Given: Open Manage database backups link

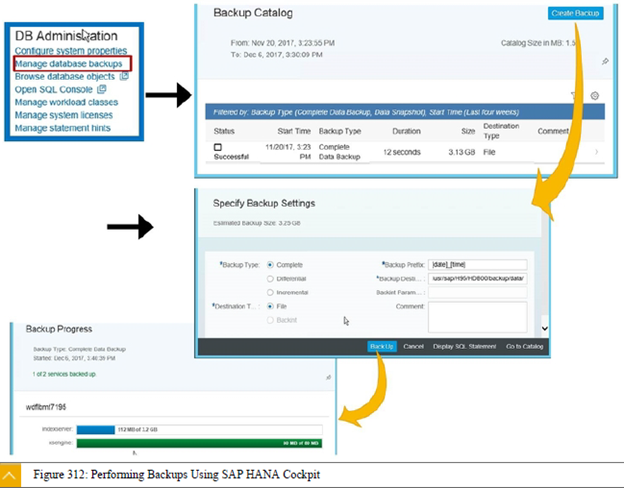Looking at the screenshot, I should pyautogui.click(x=68, y=64).
